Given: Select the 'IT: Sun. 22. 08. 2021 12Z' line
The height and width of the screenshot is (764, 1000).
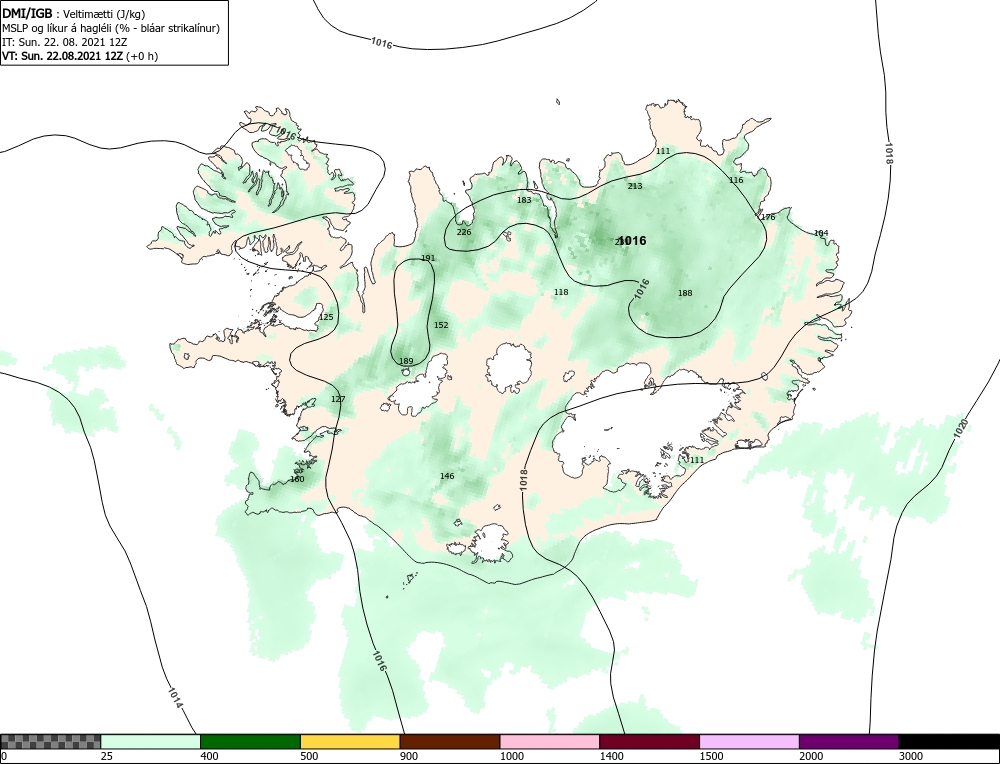Looking at the screenshot, I should pos(65,42).
